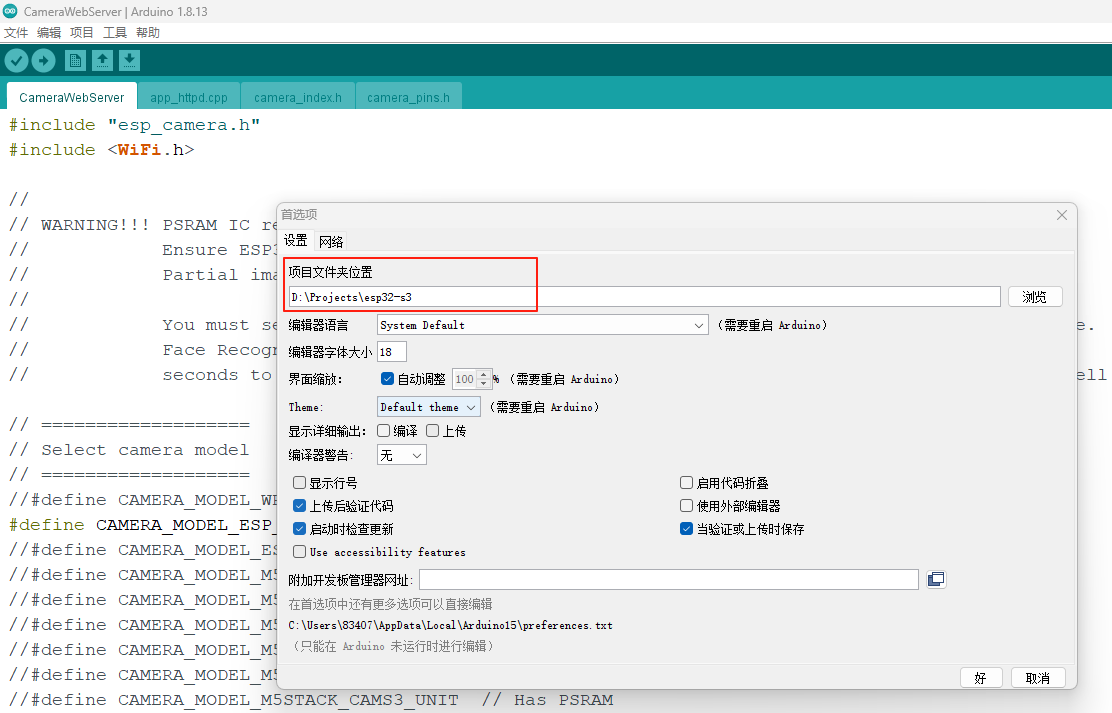Open the 工具 menu
The height and width of the screenshot is (713, 1112).
click(x=115, y=33)
